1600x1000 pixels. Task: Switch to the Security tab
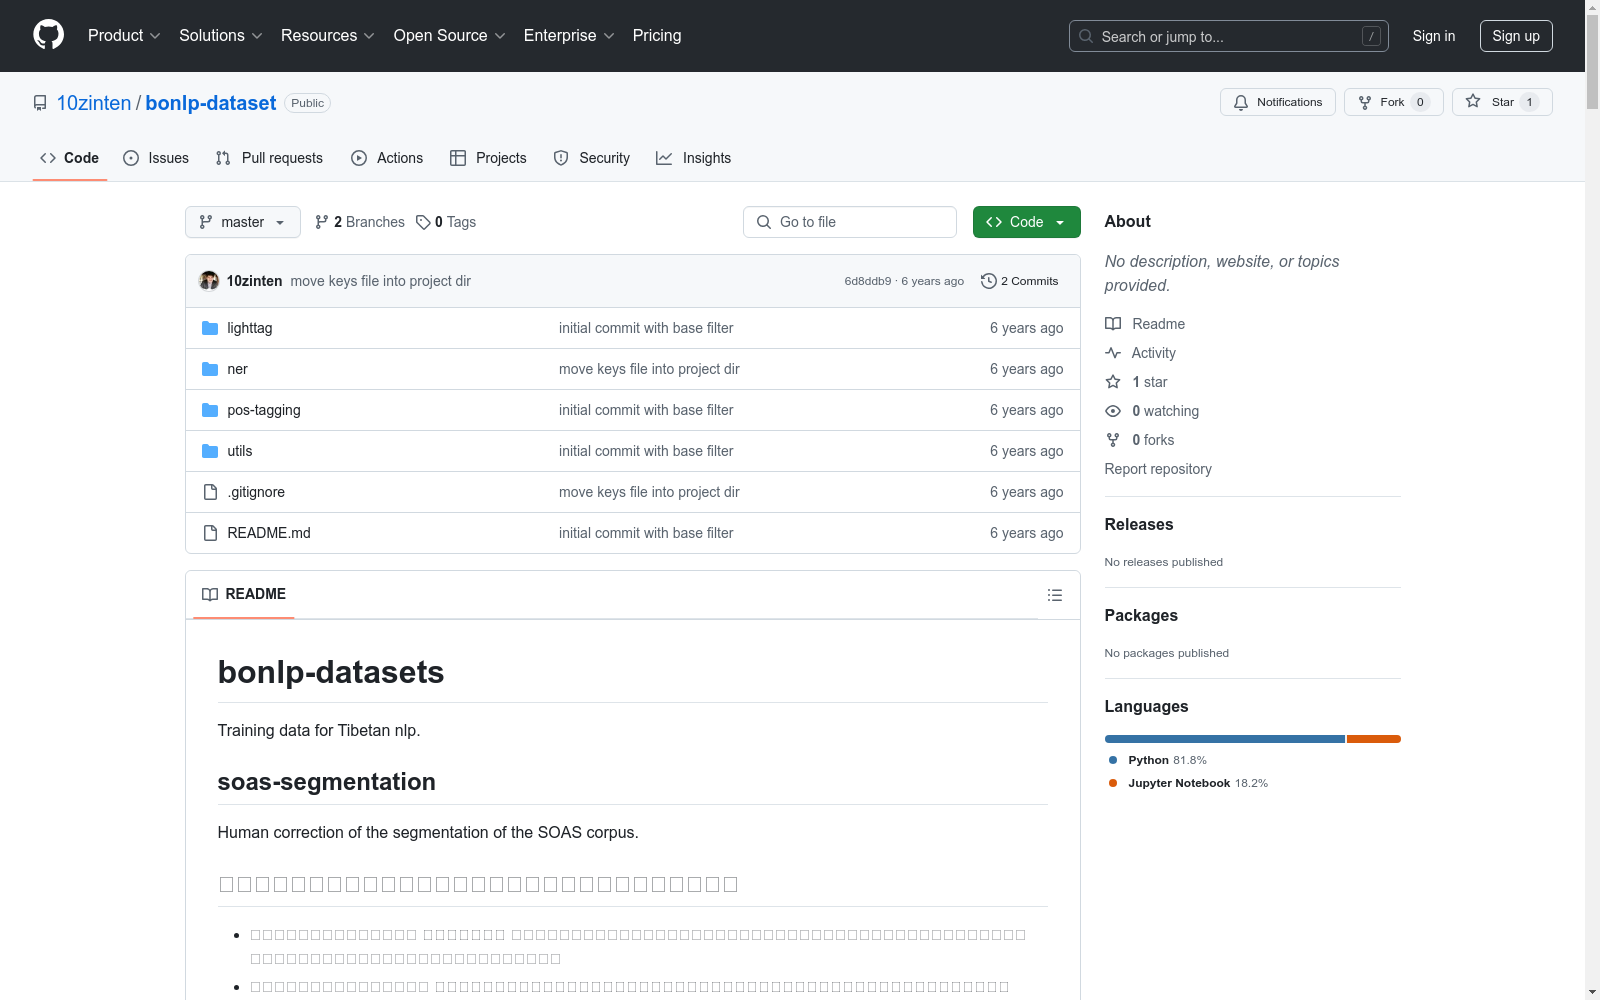(592, 158)
